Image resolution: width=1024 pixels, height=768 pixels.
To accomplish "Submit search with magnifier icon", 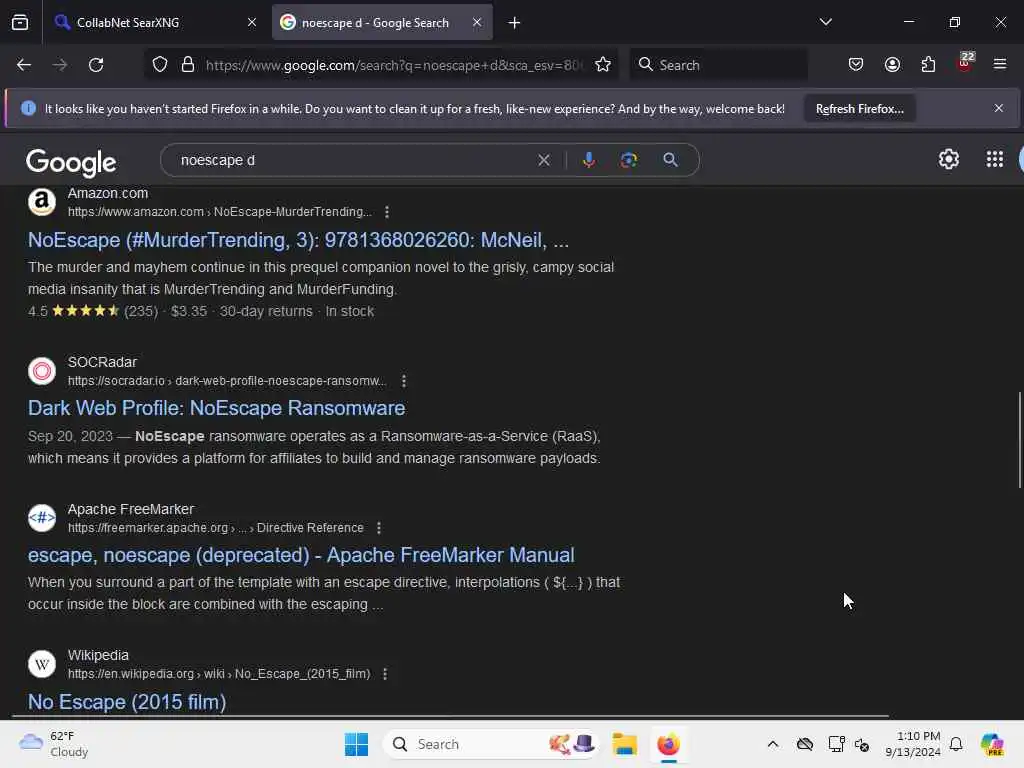I will (x=671, y=160).
